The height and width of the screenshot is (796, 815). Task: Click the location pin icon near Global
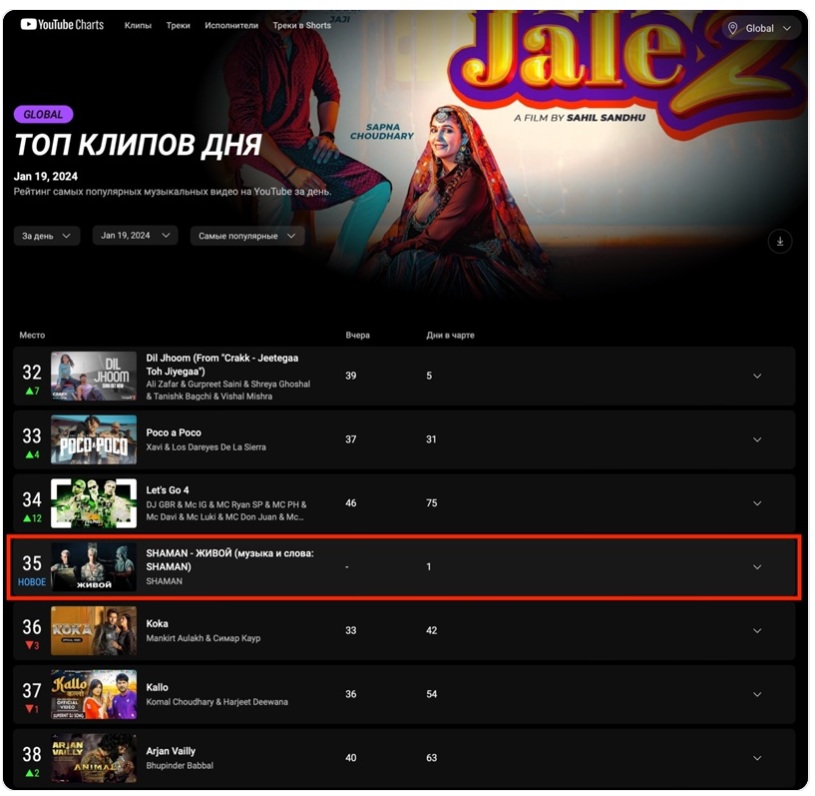coord(732,28)
